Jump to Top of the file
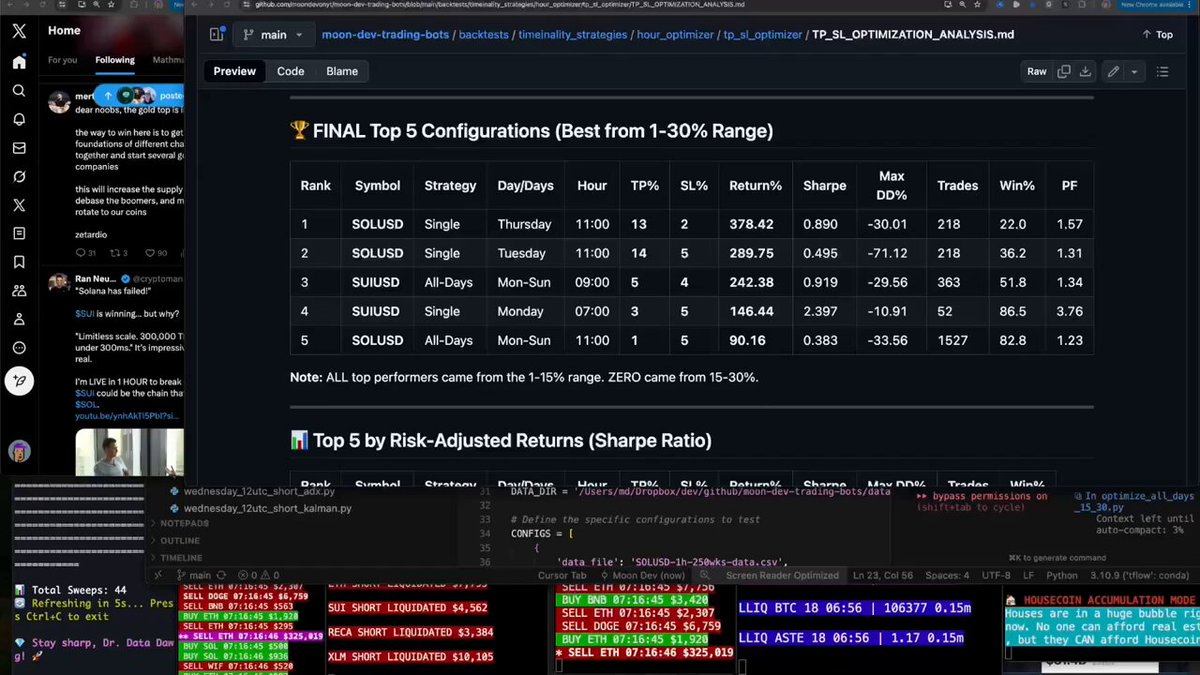The width and height of the screenshot is (1200, 675). 1157,34
